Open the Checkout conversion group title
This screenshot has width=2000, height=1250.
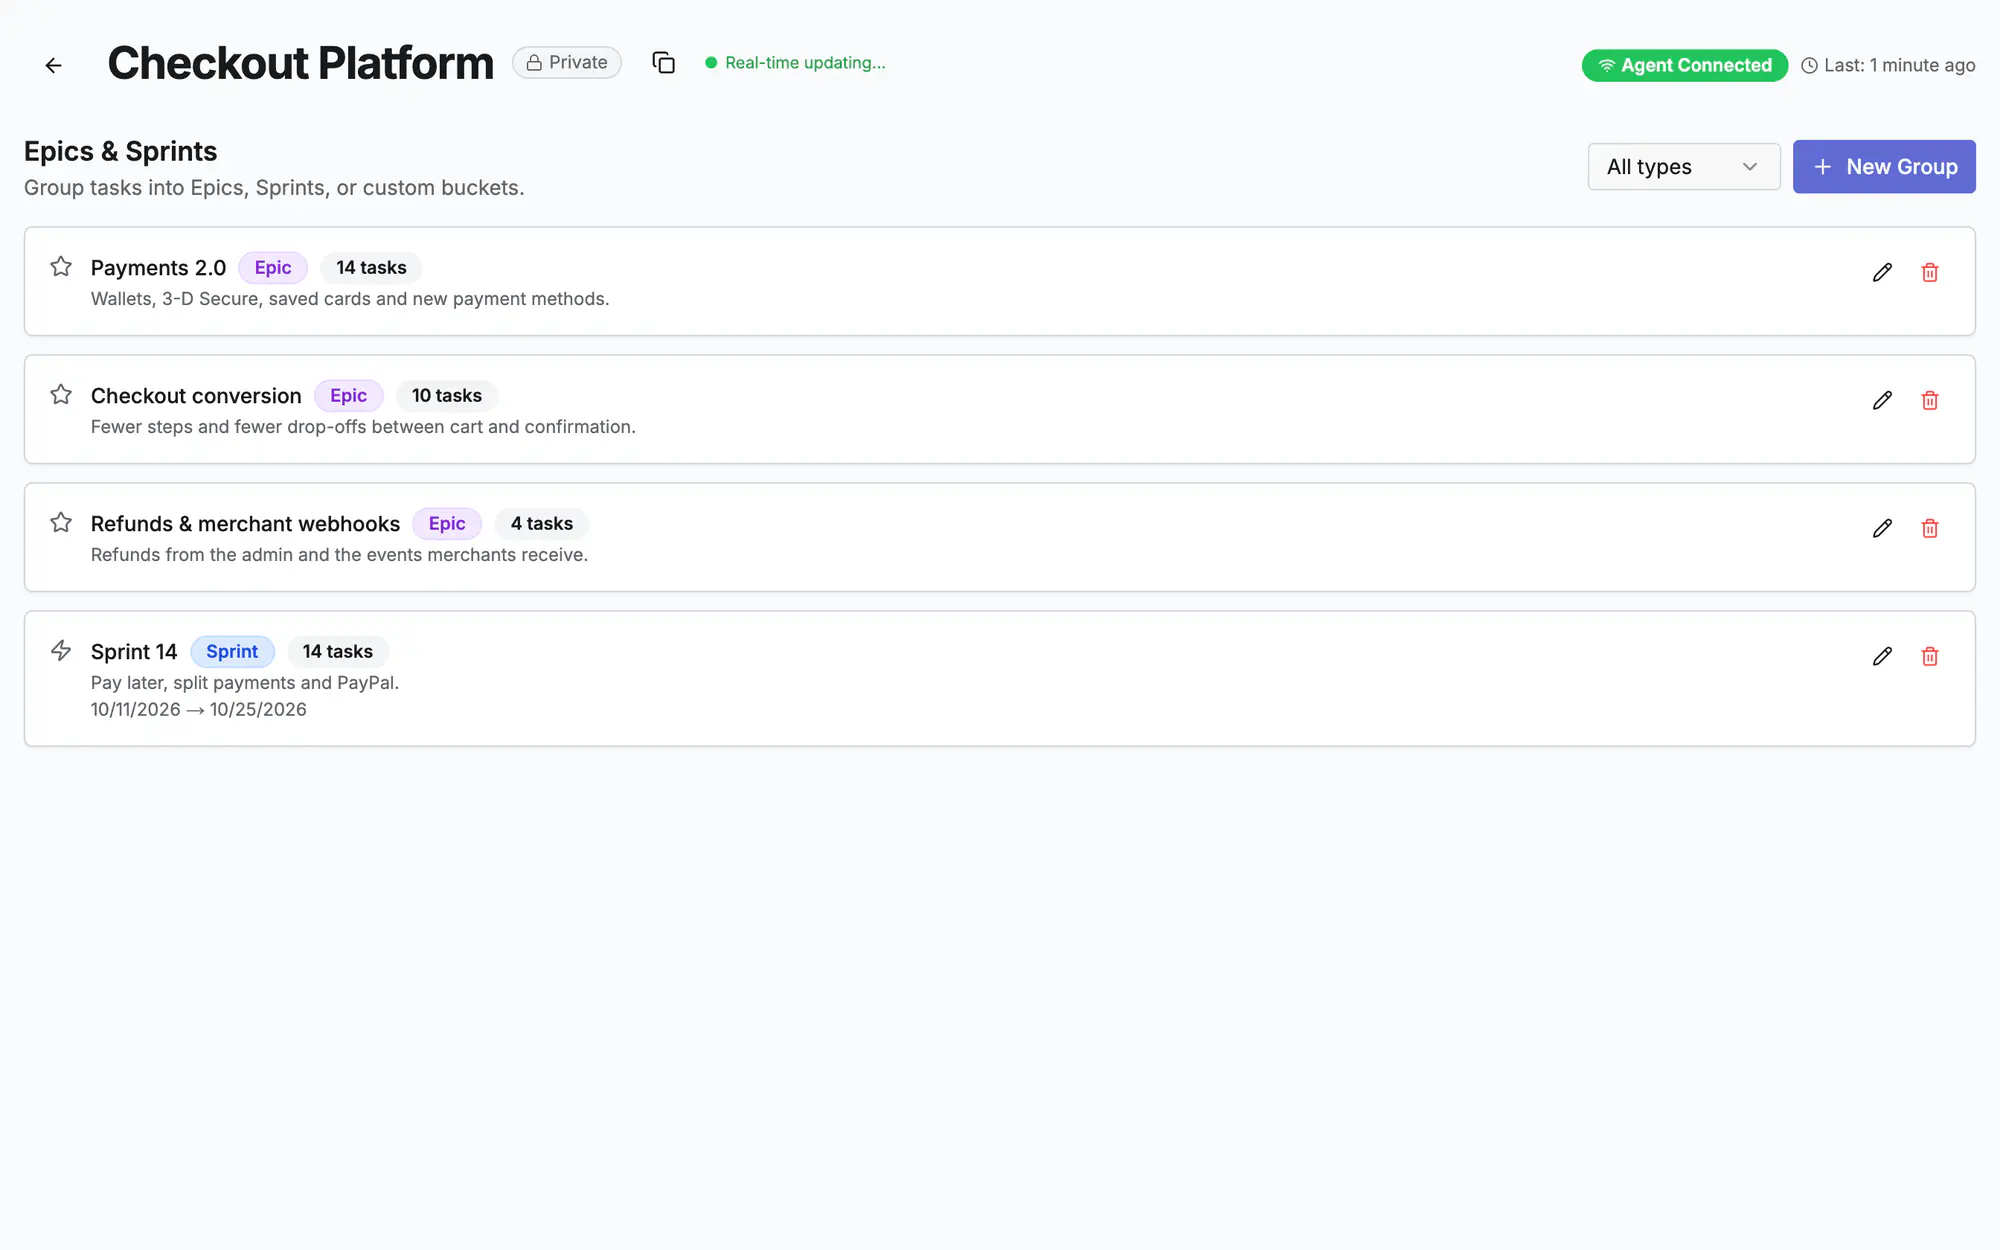(196, 396)
